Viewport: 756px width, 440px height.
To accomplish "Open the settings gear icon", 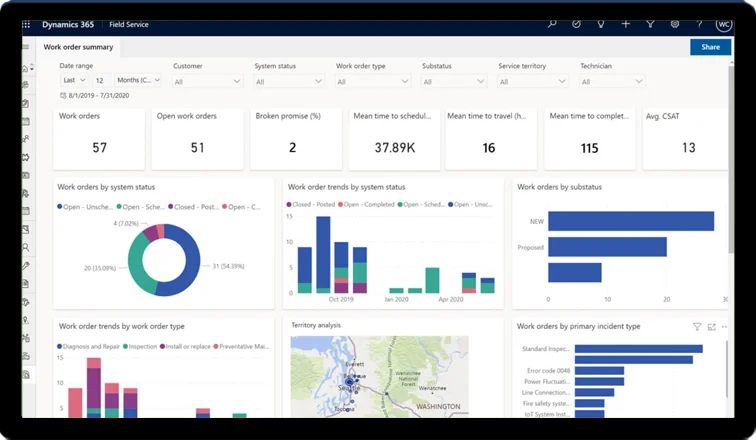I will coord(675,24).
